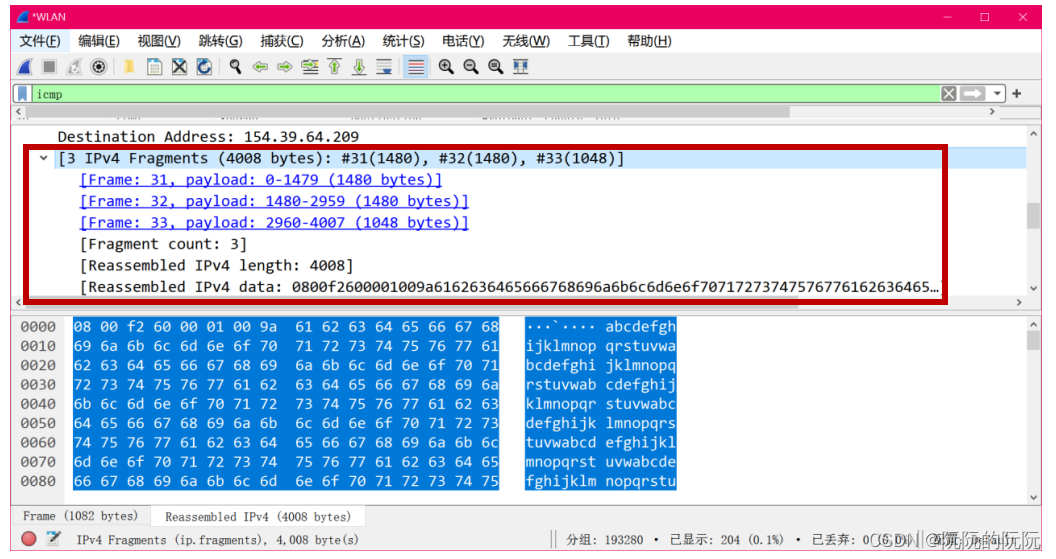1056x559 pixels.
Task: Zoom out on main window text
Action: pyautogui.click(x=471, y=67)
